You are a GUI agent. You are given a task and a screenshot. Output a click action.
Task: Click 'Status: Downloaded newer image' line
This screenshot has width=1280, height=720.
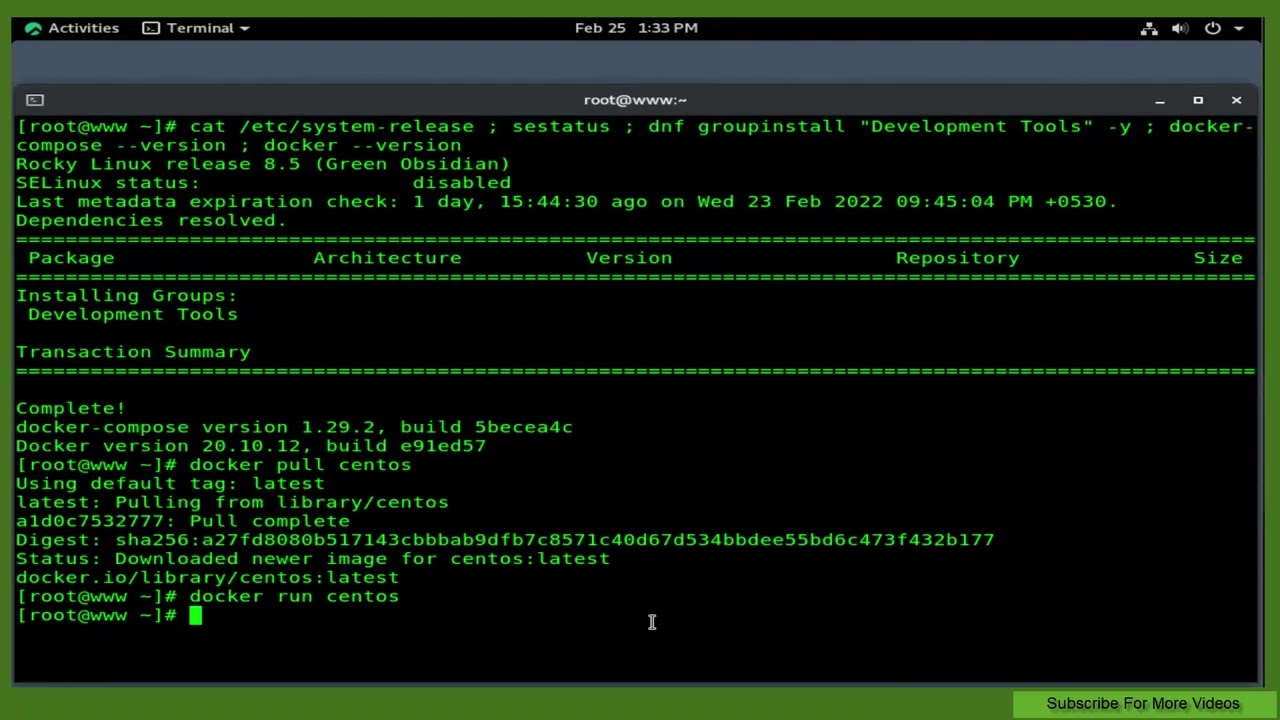(x=312, y=559)
